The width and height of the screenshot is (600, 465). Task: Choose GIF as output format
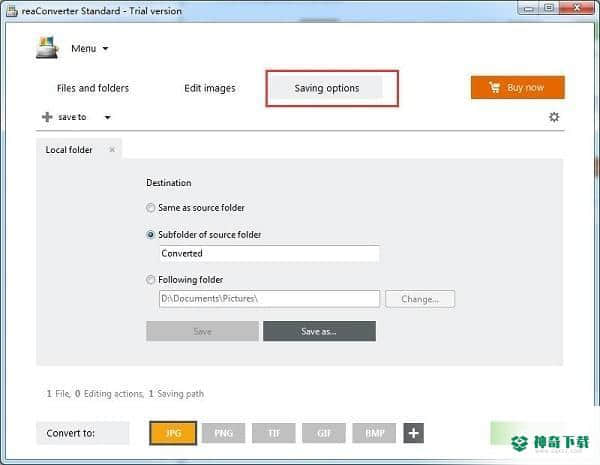pyautogui.click(x=324, y=433)
